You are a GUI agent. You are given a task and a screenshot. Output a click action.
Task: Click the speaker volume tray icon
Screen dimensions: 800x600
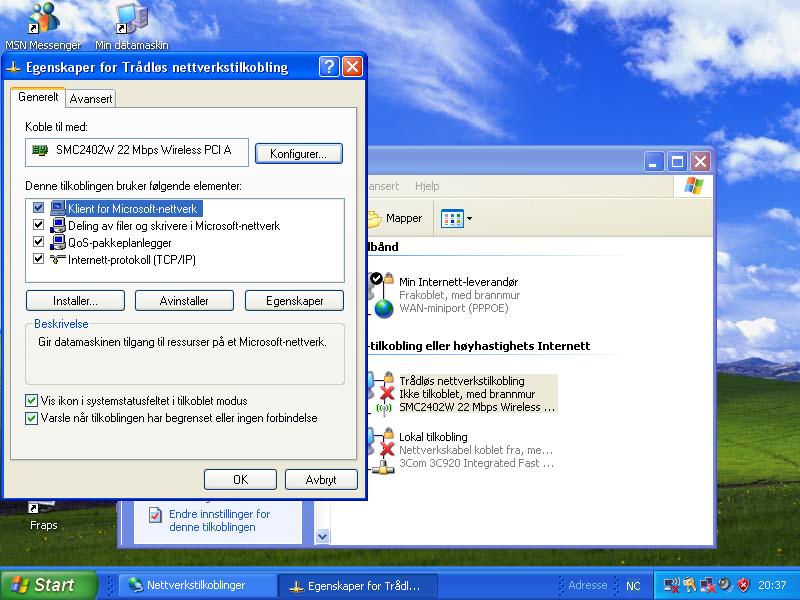725,585
